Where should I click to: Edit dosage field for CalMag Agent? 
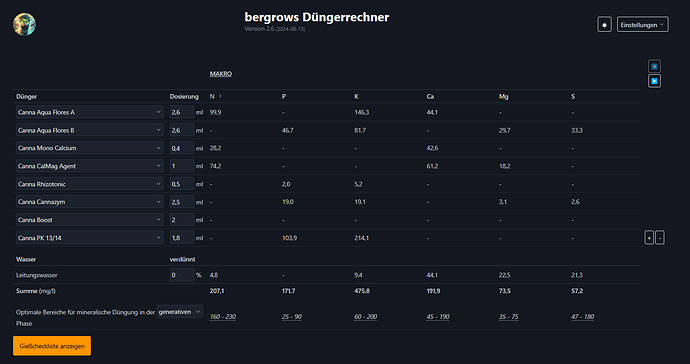click(182, 166)
